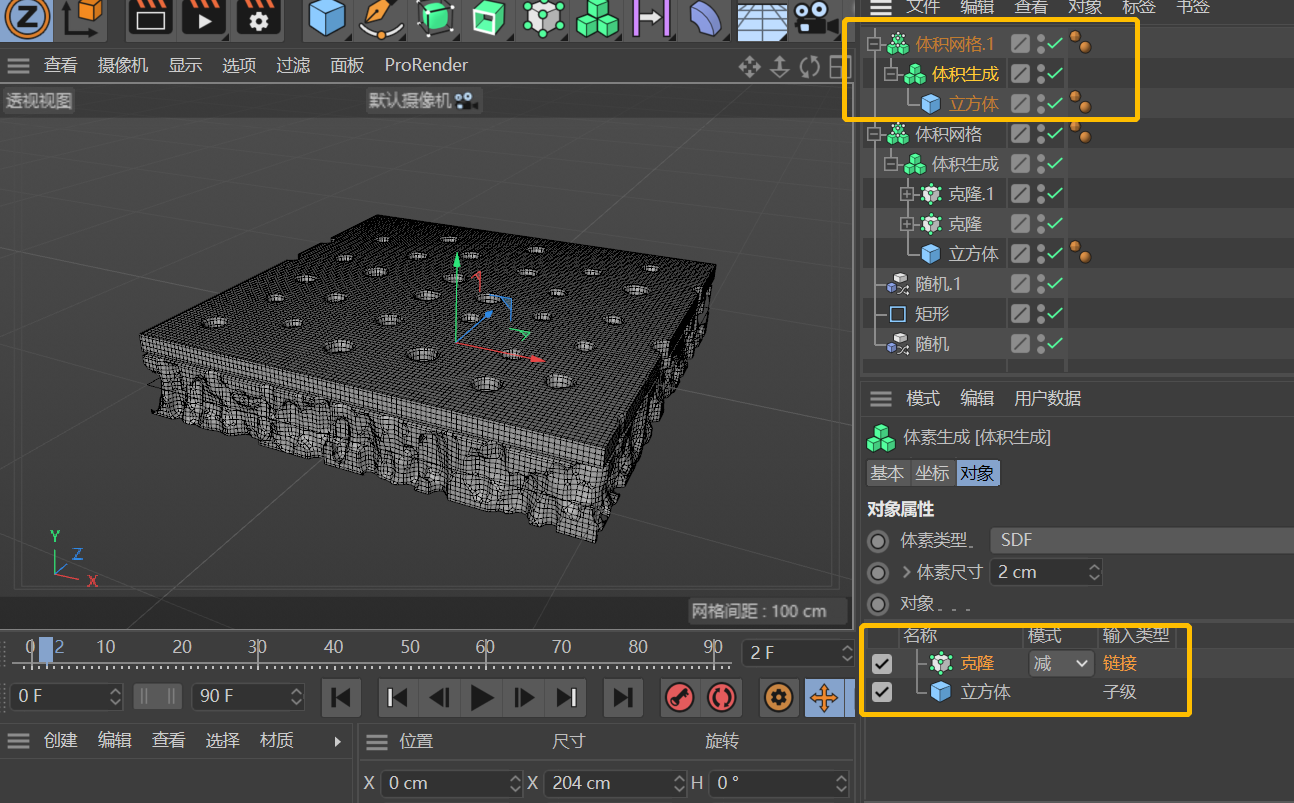This screenshot has width=1294, height=803.
Task: Click the viewport orbit rotate icon
Action: pyautogui.click(x=810, y=67)
